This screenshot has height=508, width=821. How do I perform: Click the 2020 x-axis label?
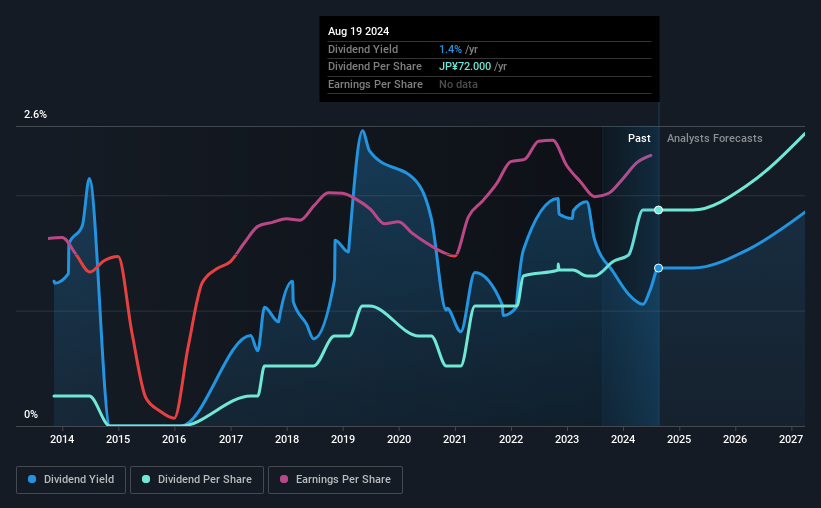[x=399, y=439]
